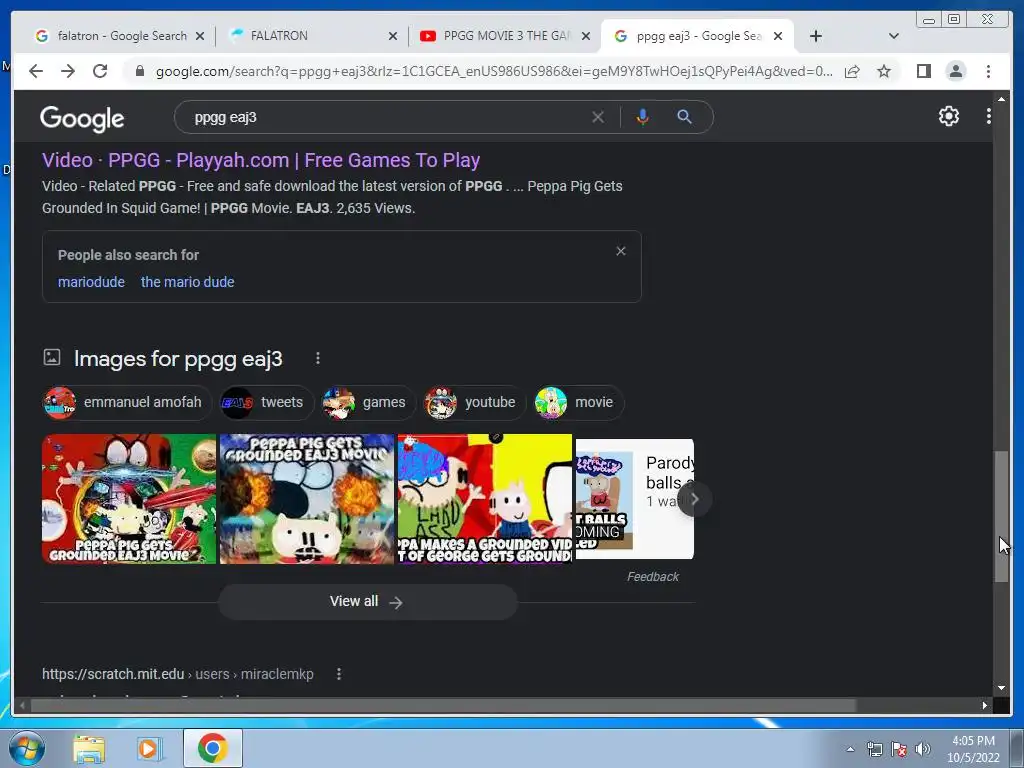
Task: Open the taskbar clock and date
Action: 972,749
